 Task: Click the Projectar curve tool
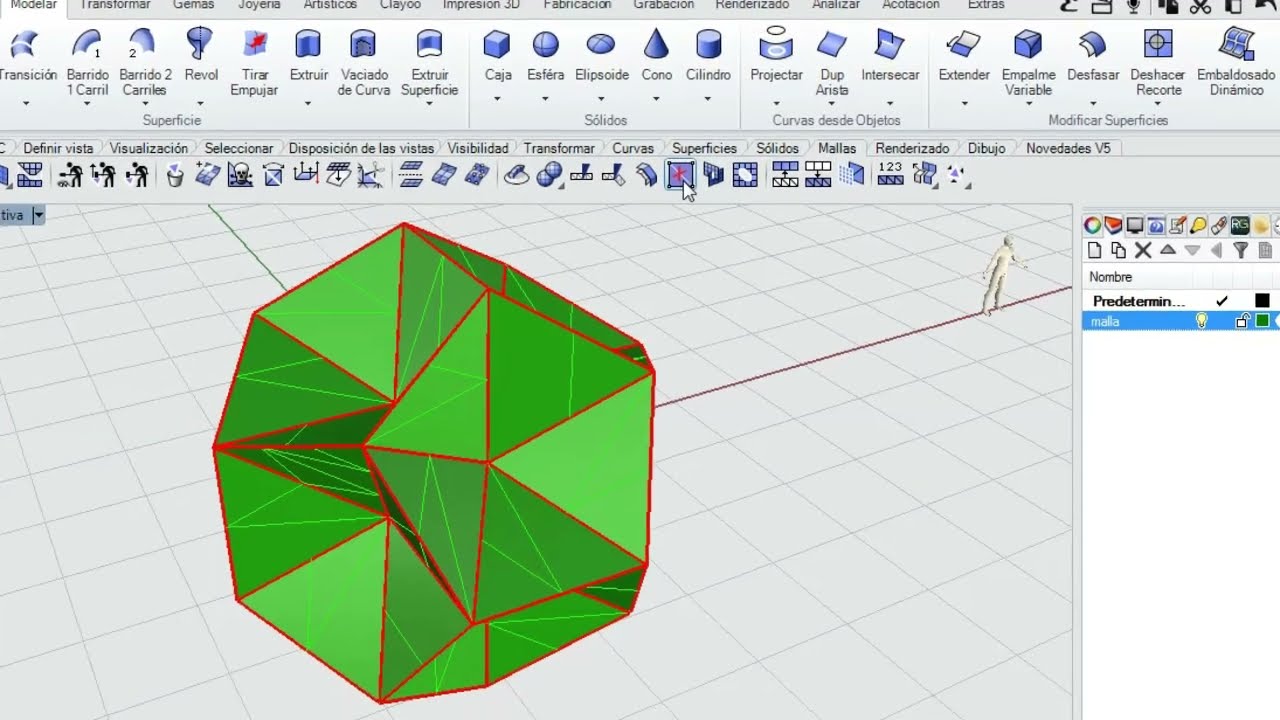pyautogui.click(x=776, y=55)
